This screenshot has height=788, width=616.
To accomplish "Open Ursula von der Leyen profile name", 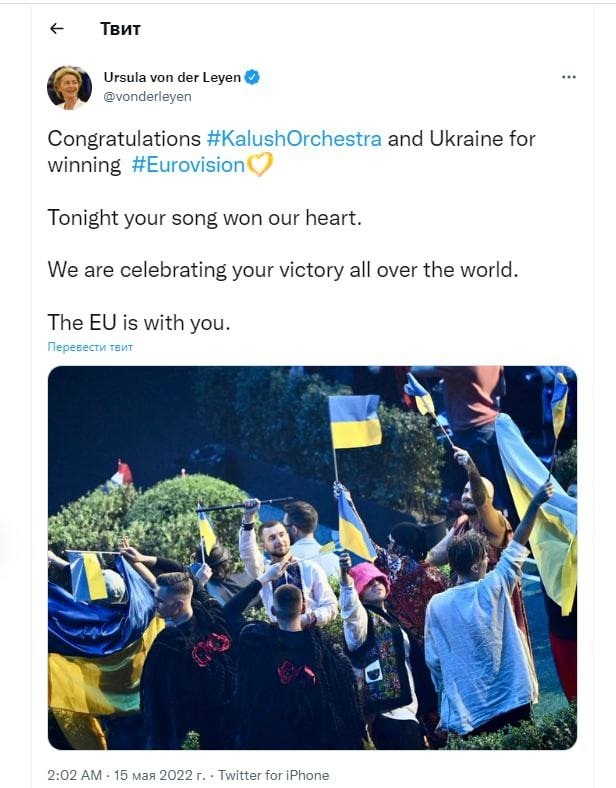I will click(x=172, y=77).
